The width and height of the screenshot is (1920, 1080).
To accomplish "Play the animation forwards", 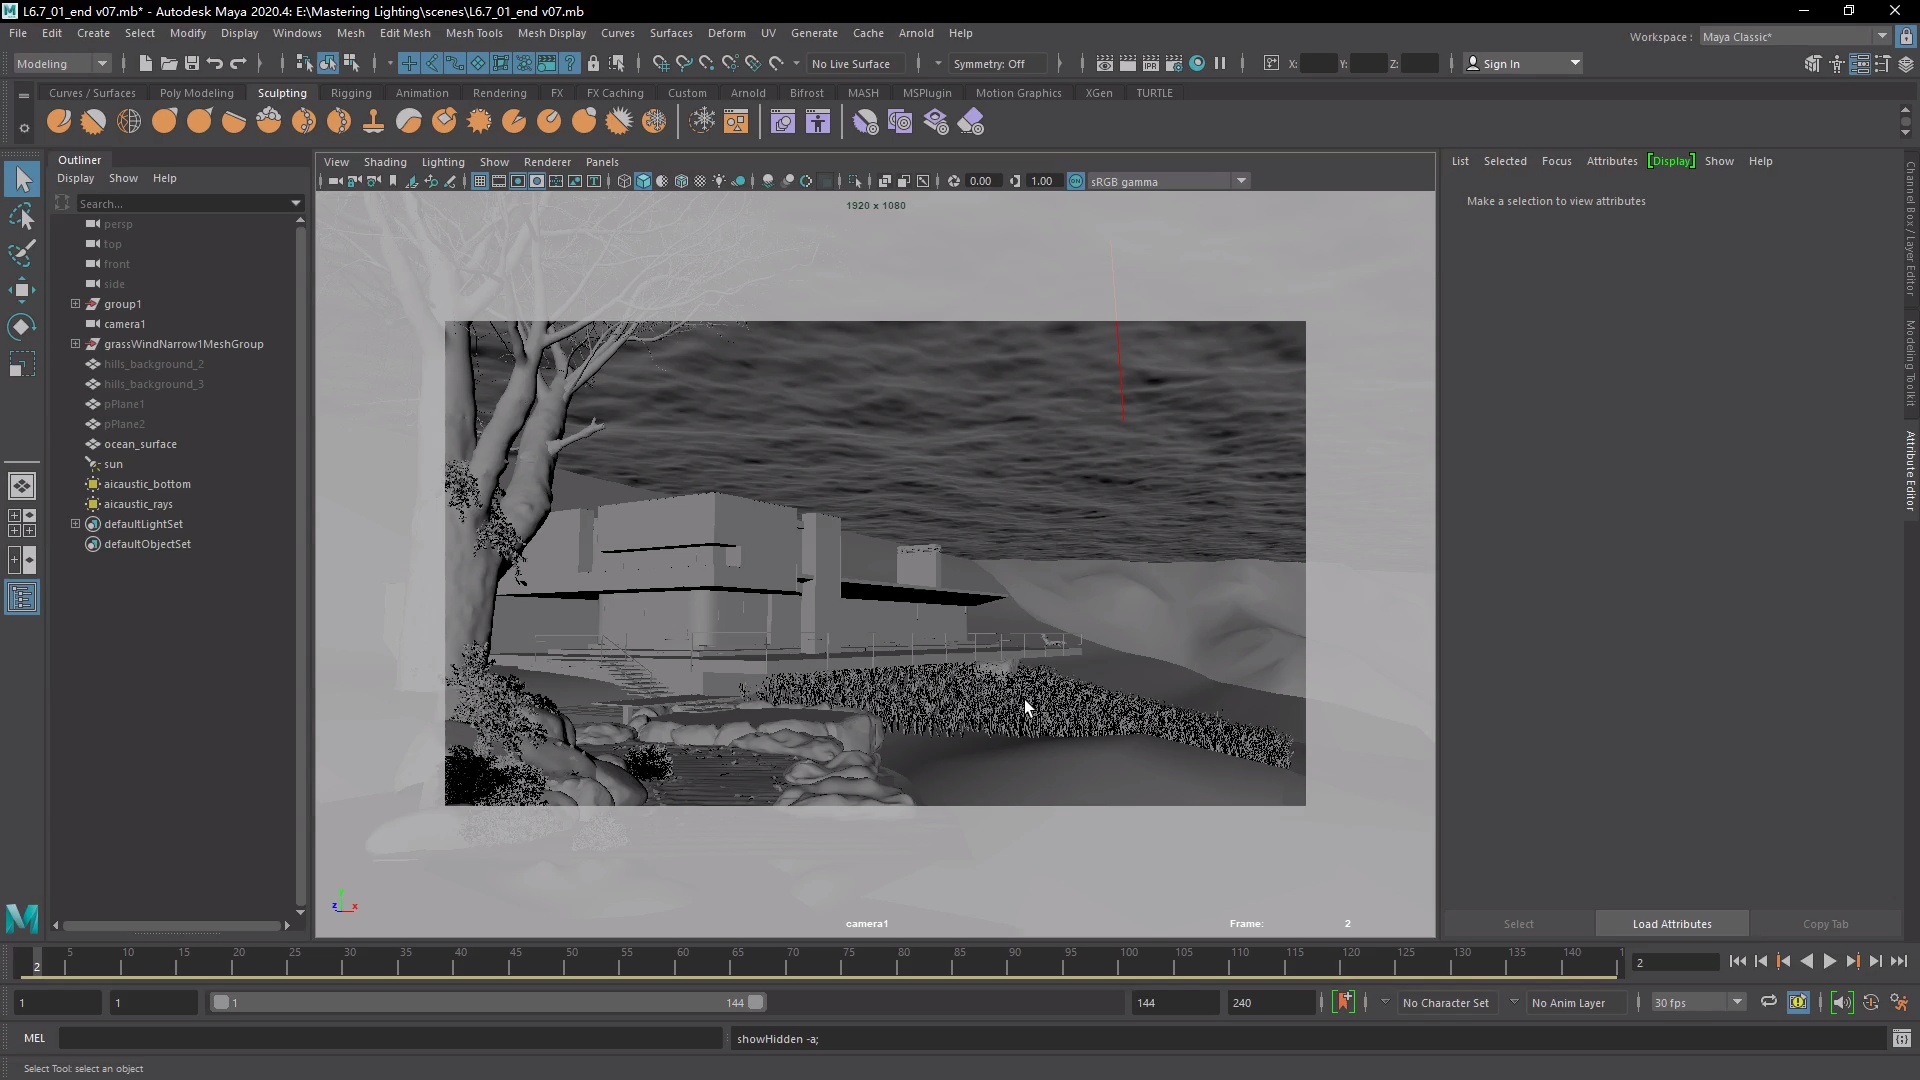I will pyautogui.click(x=1829, y=962).
